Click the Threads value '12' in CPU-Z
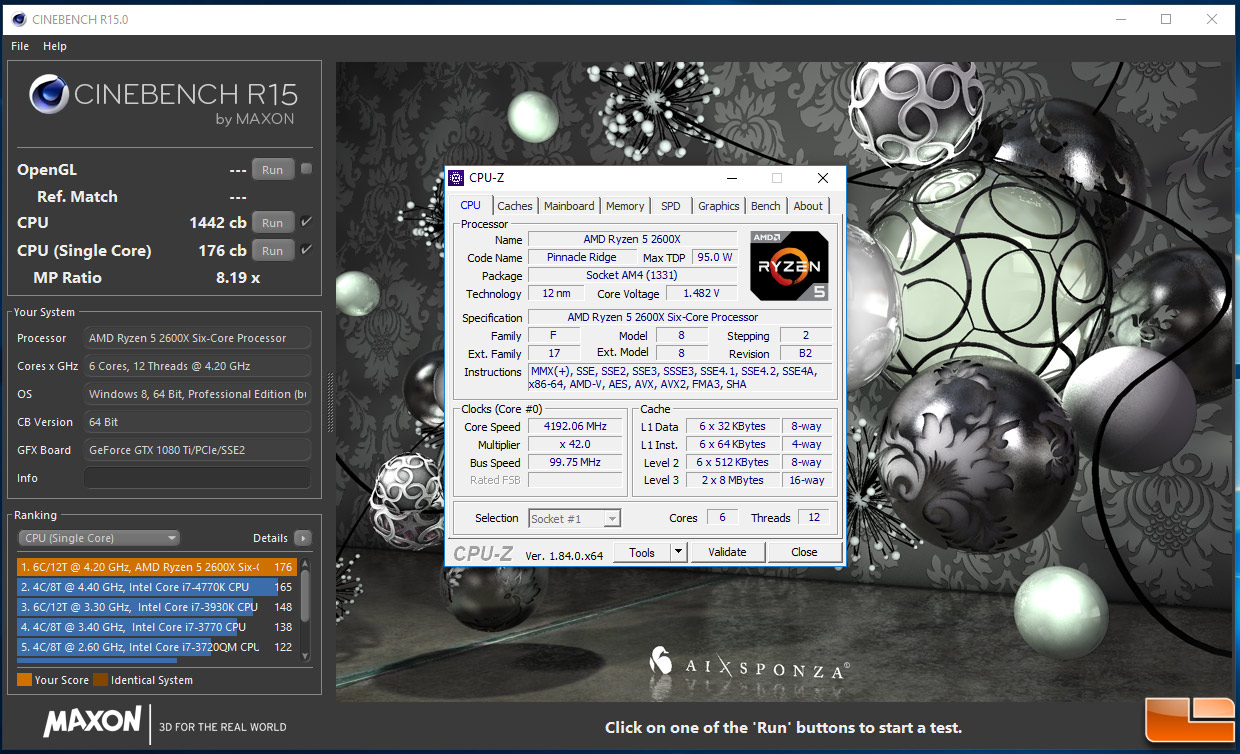Viewport: 1240px width, 754px height. click(x=814, y=518)
